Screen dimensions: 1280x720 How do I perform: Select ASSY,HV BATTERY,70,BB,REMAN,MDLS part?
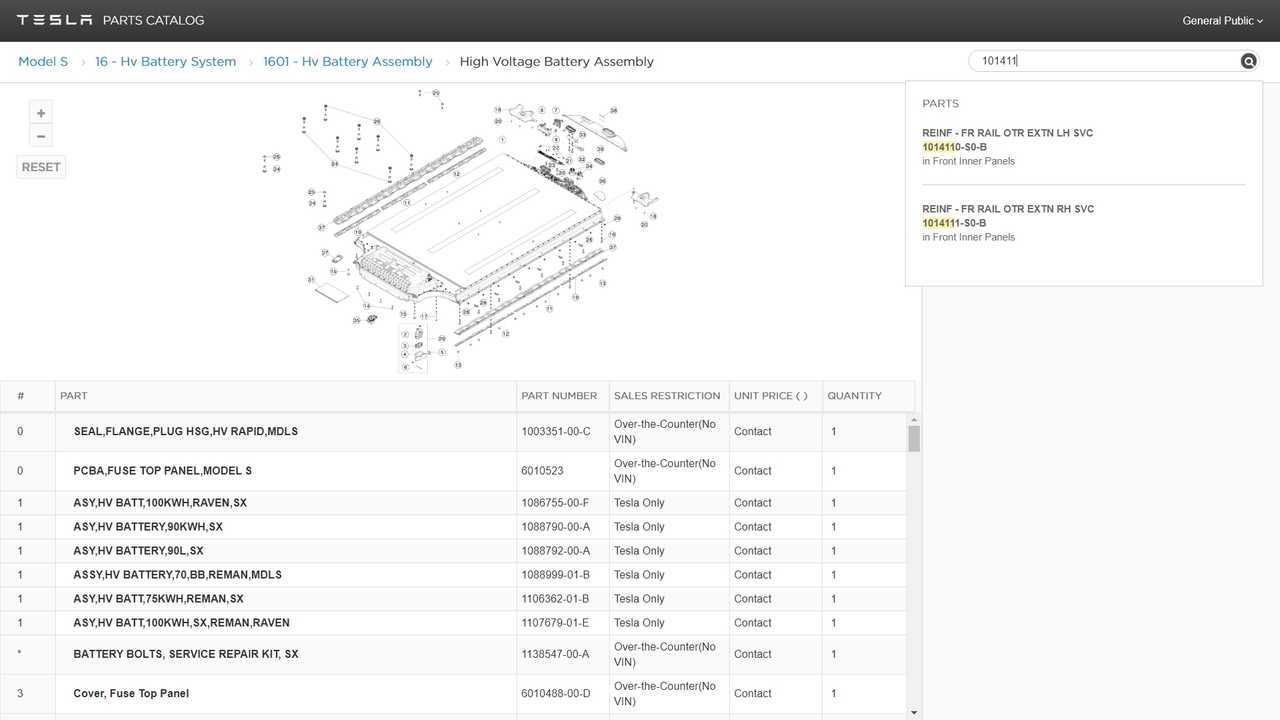click(177, 575)
